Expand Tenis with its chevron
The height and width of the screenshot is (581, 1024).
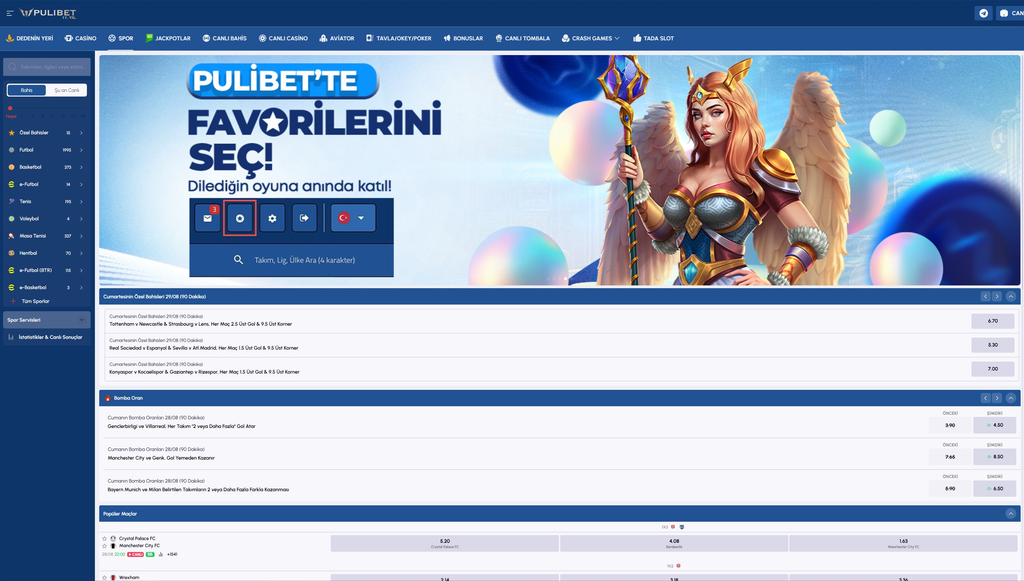tap(82, 201)
